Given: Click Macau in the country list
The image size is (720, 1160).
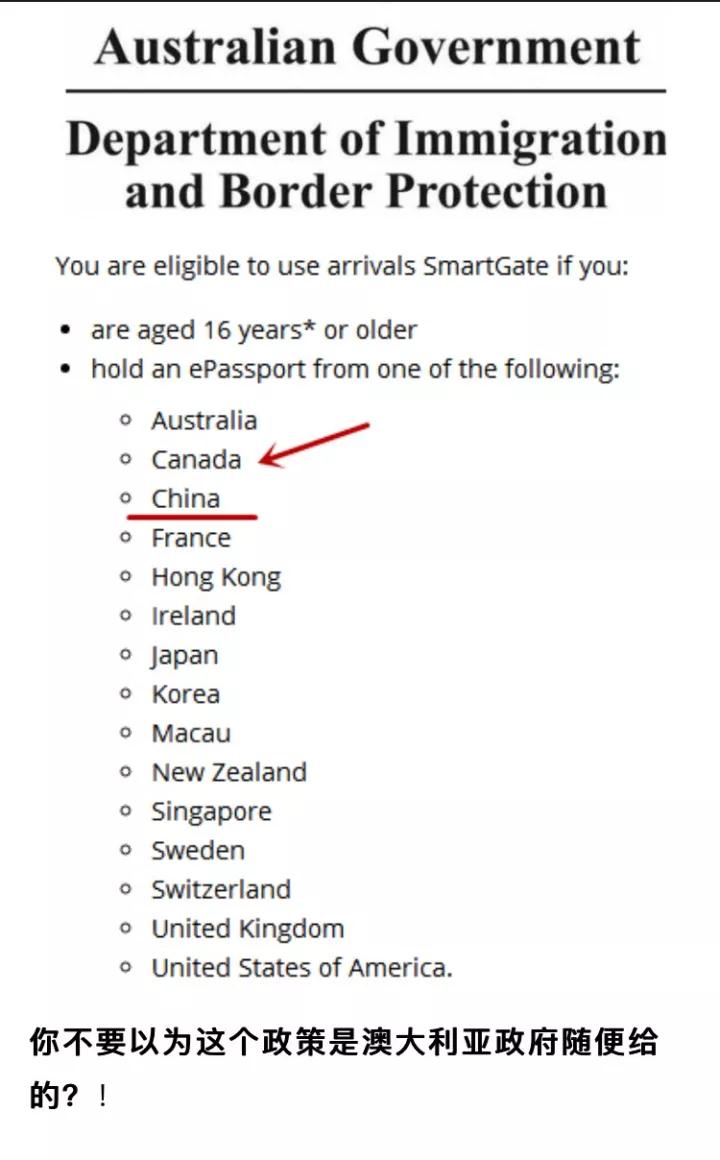Looking at the screenshot, I should tap(191, 733).
